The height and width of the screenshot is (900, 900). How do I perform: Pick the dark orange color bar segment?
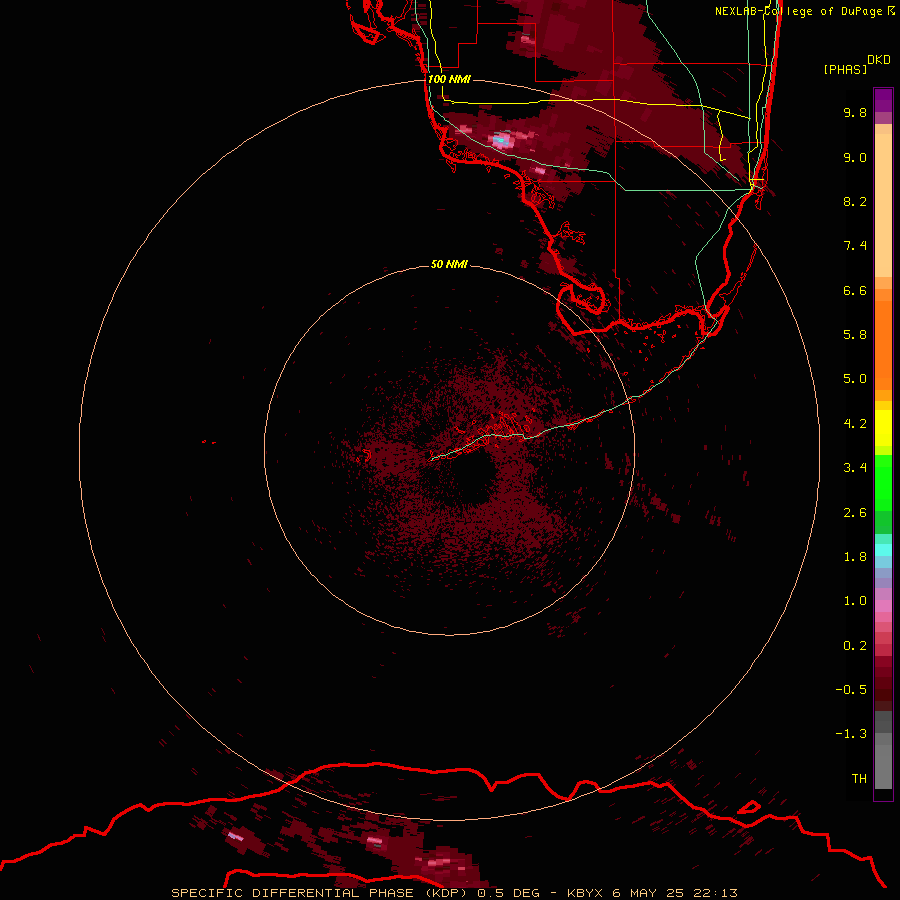(883, 346)
